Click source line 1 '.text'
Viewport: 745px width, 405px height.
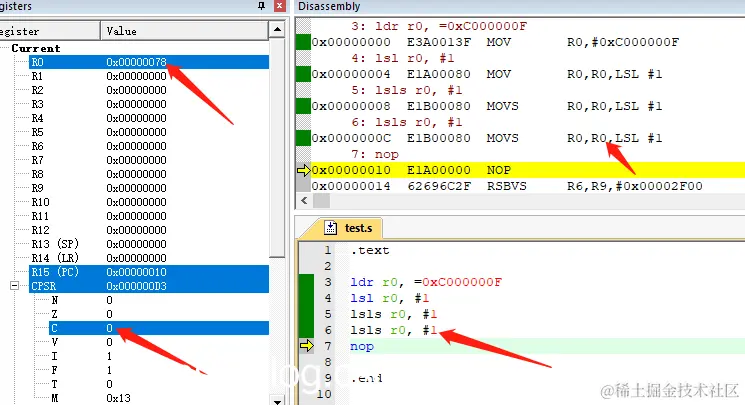pos(370,250)
